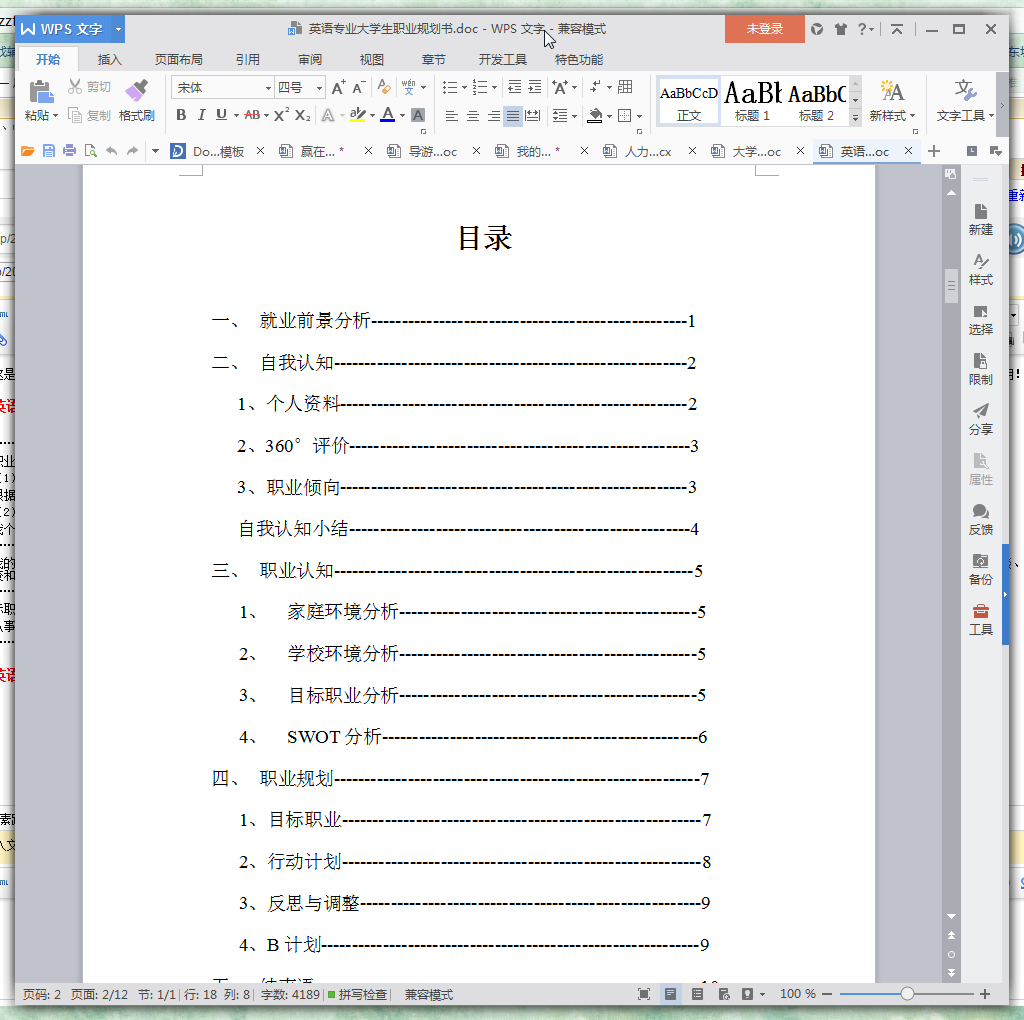Image resolution: width=1024 pixels, height=1020 pixels.
Task: Apply the 标题 1 heading style
Action: pos(752,101)
